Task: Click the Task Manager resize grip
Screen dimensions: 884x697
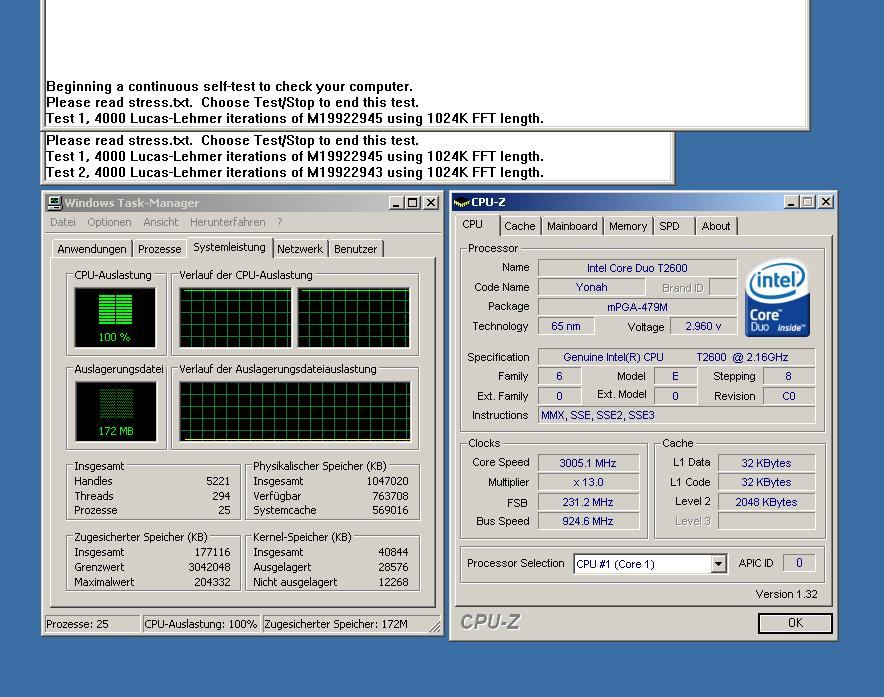Action: click(x=436, y=628)
